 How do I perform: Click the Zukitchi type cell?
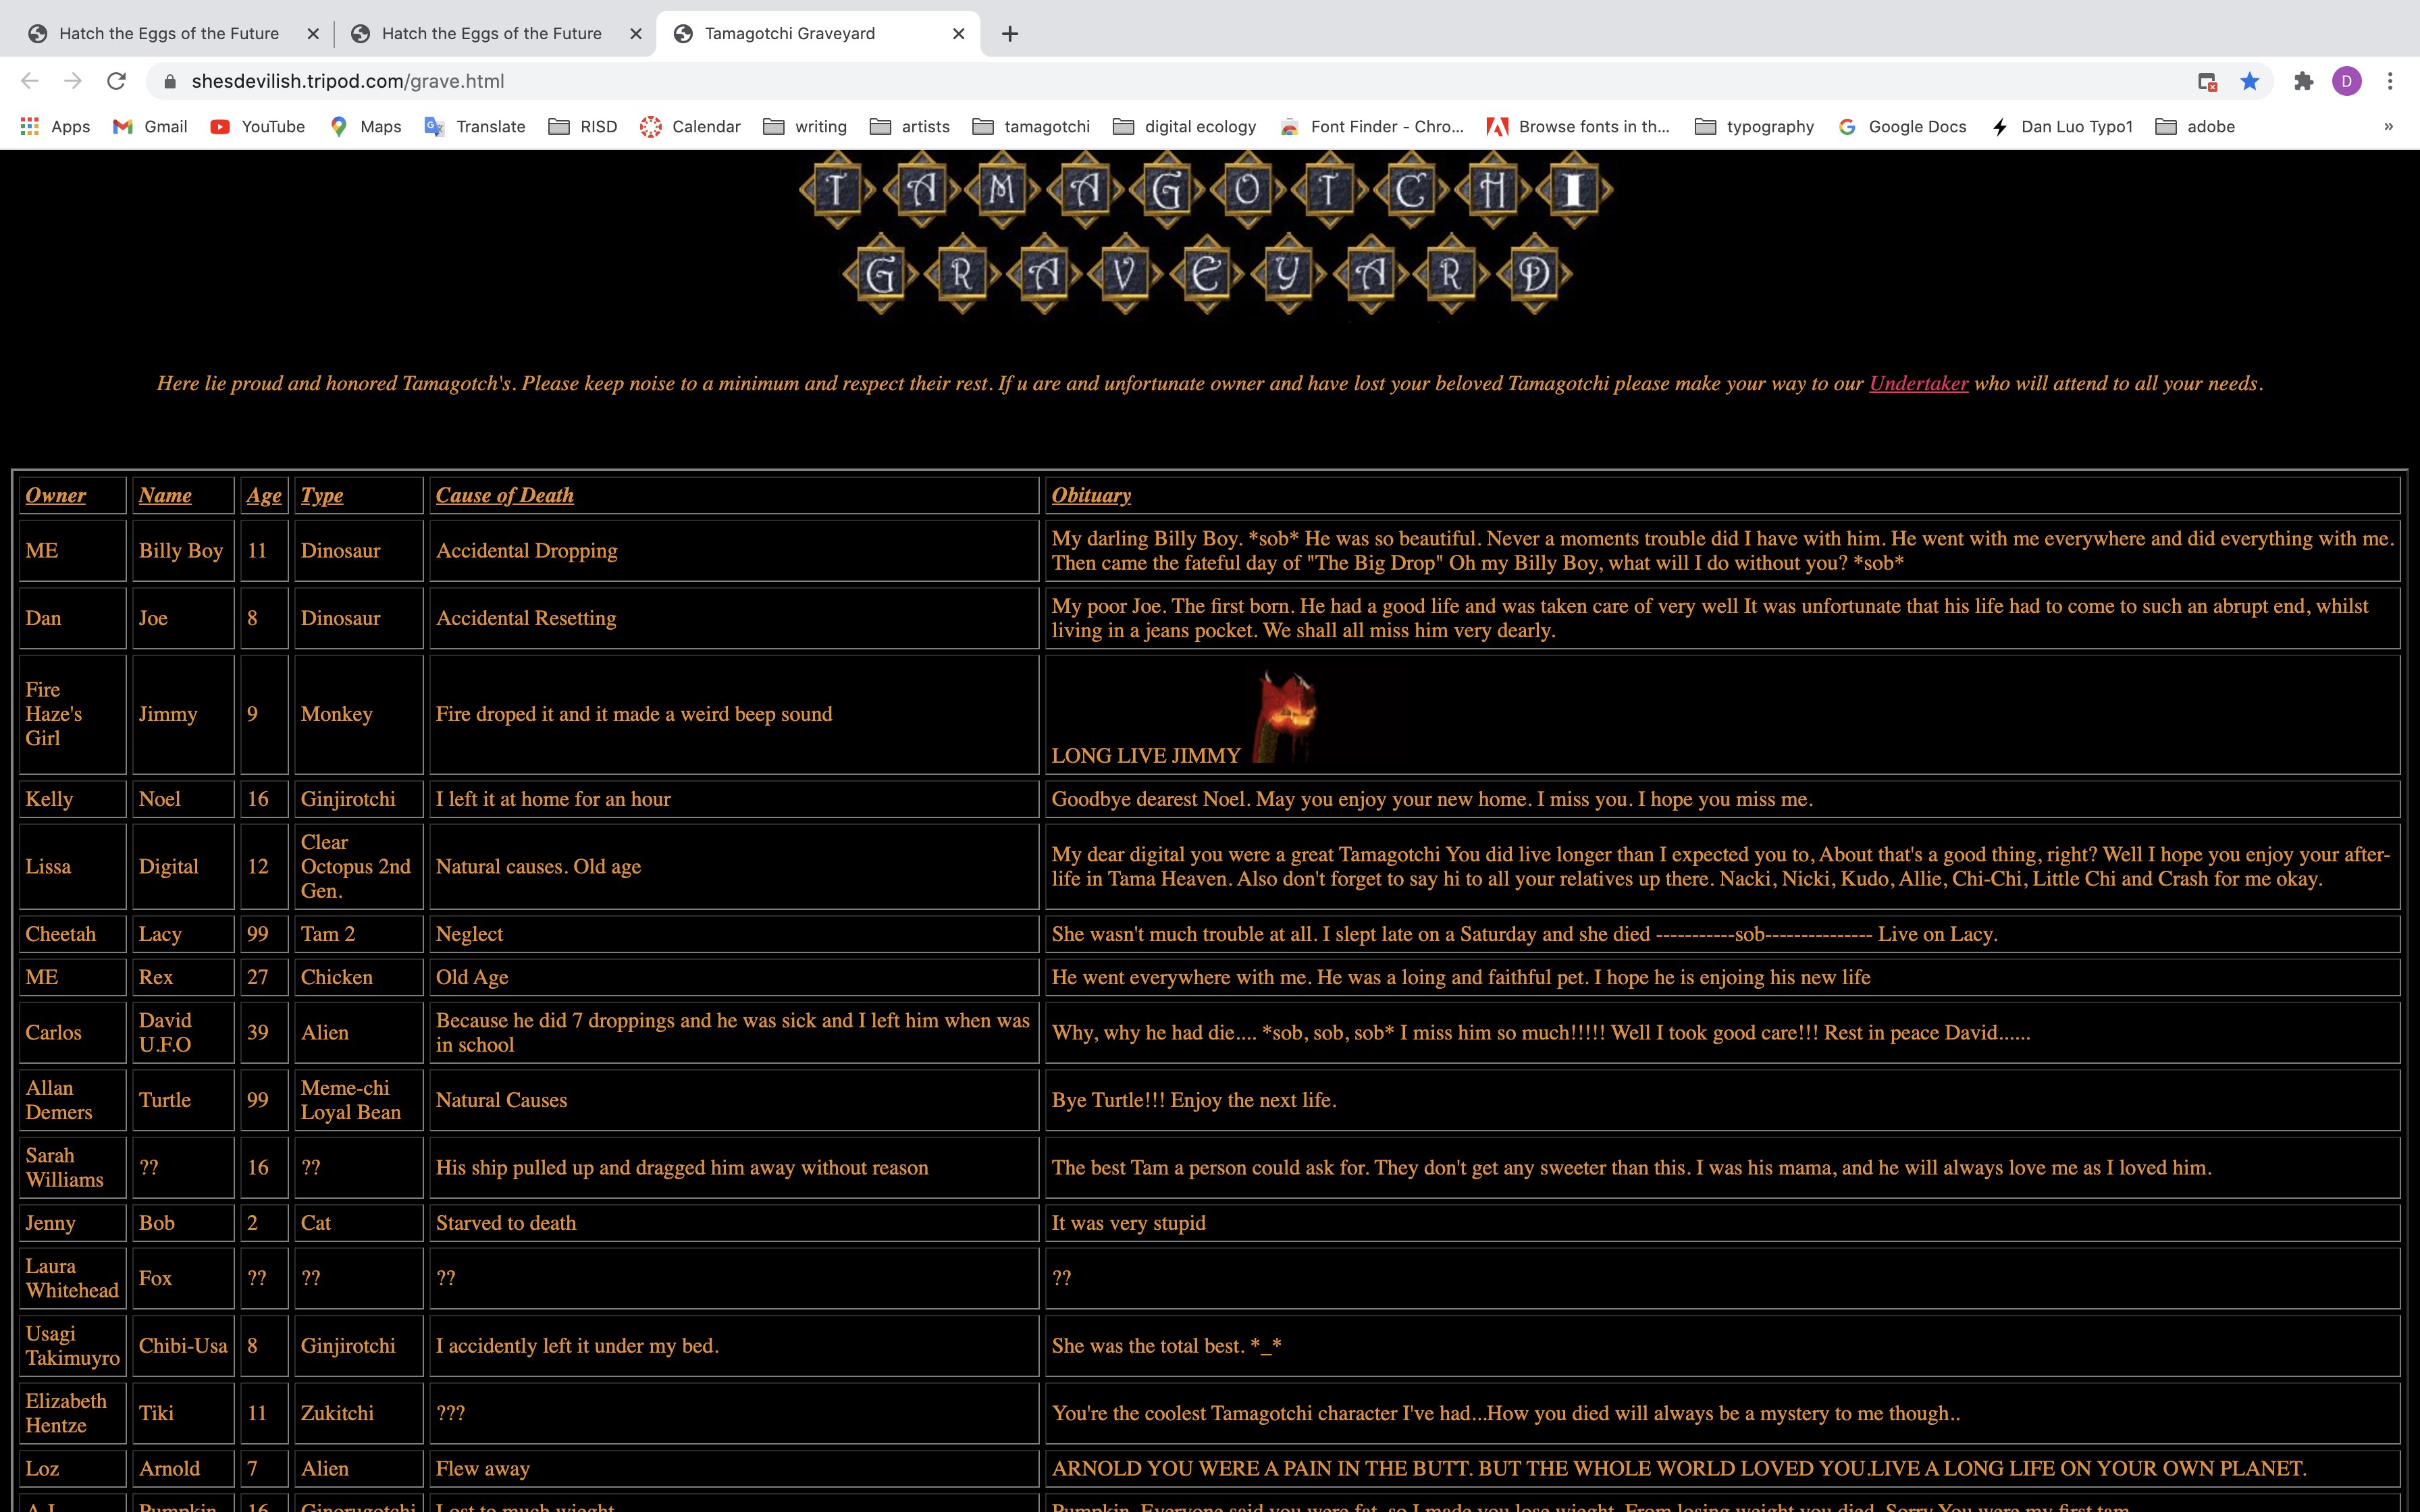pos(359,1413)
